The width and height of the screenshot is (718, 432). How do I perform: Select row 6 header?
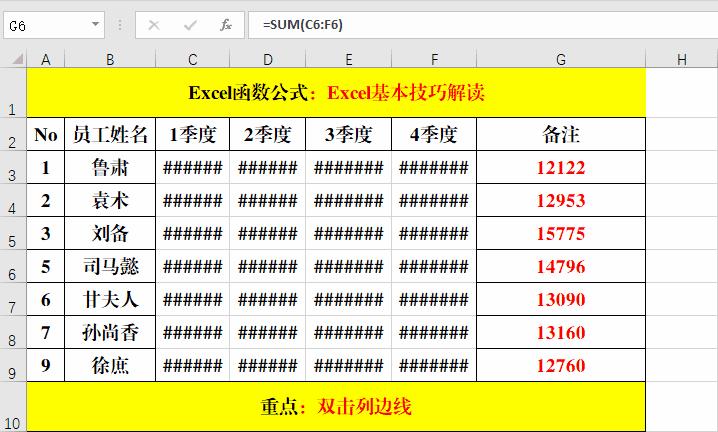click(13, 266)
